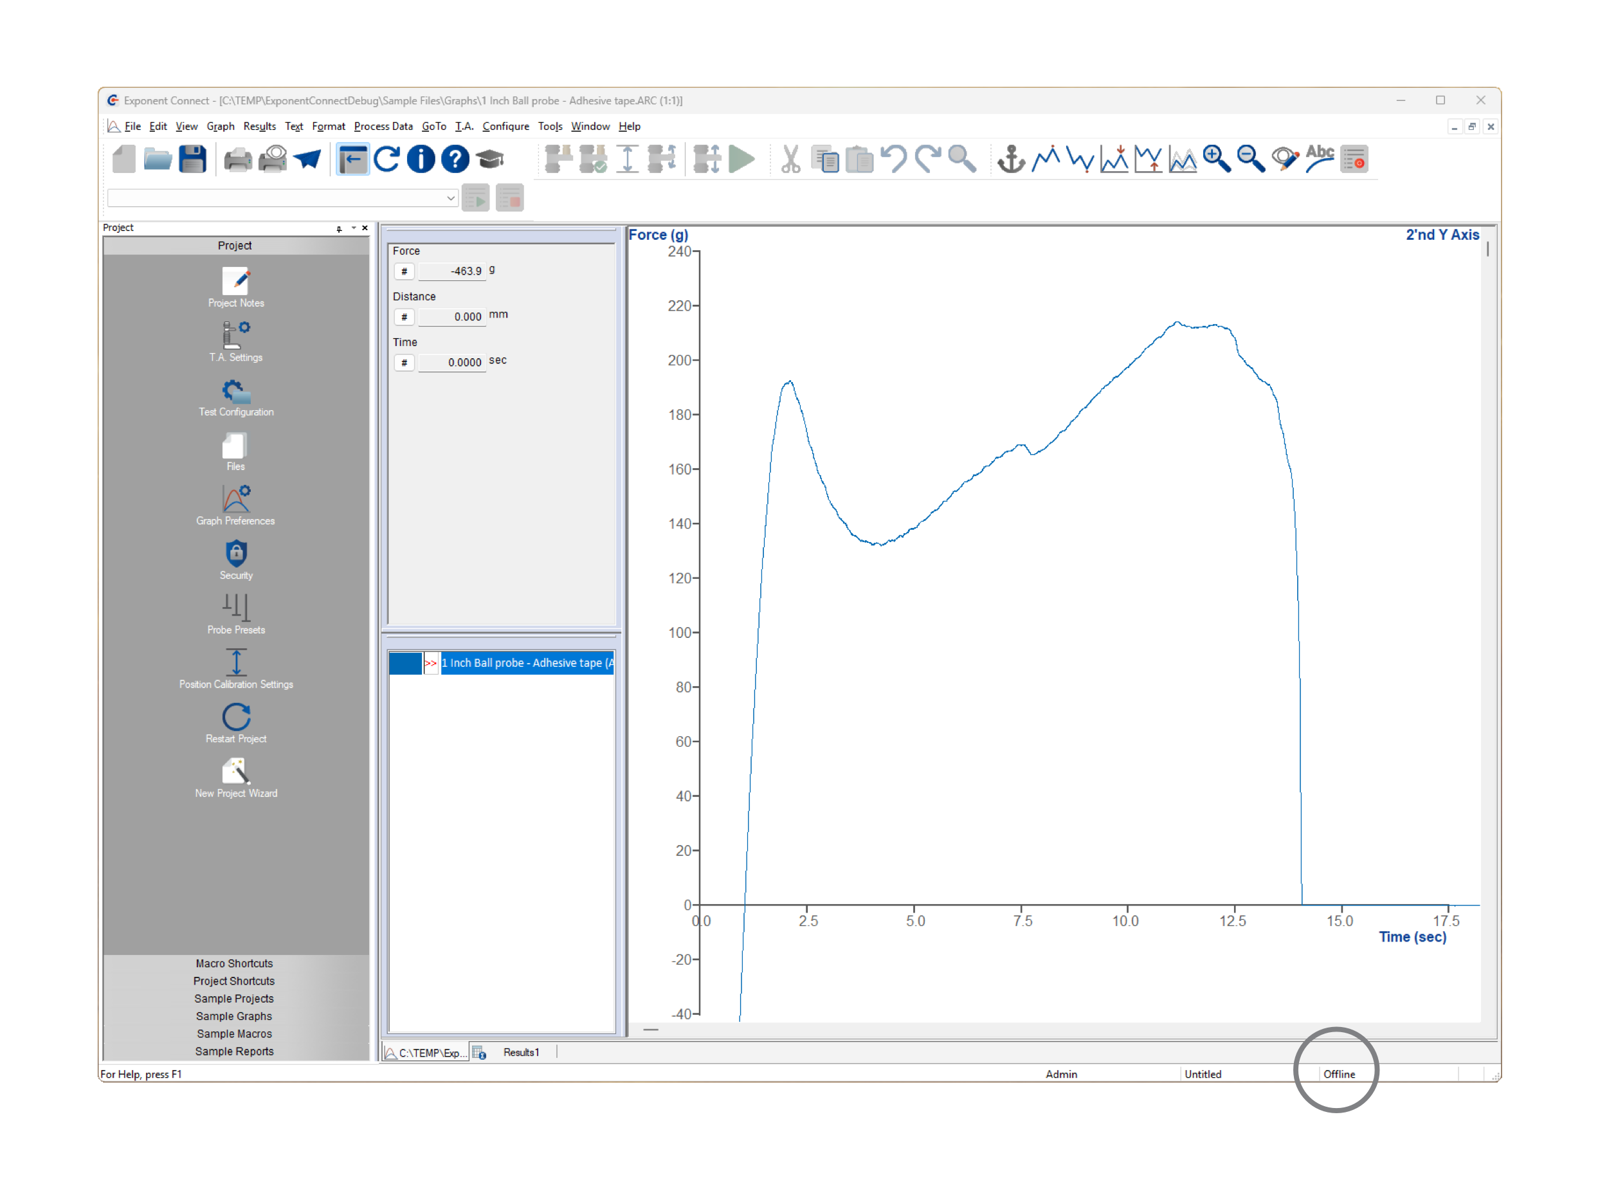Screen dimensions: 1600x1200
Task: Click the grey magnifier search icon
Action: 962,159
